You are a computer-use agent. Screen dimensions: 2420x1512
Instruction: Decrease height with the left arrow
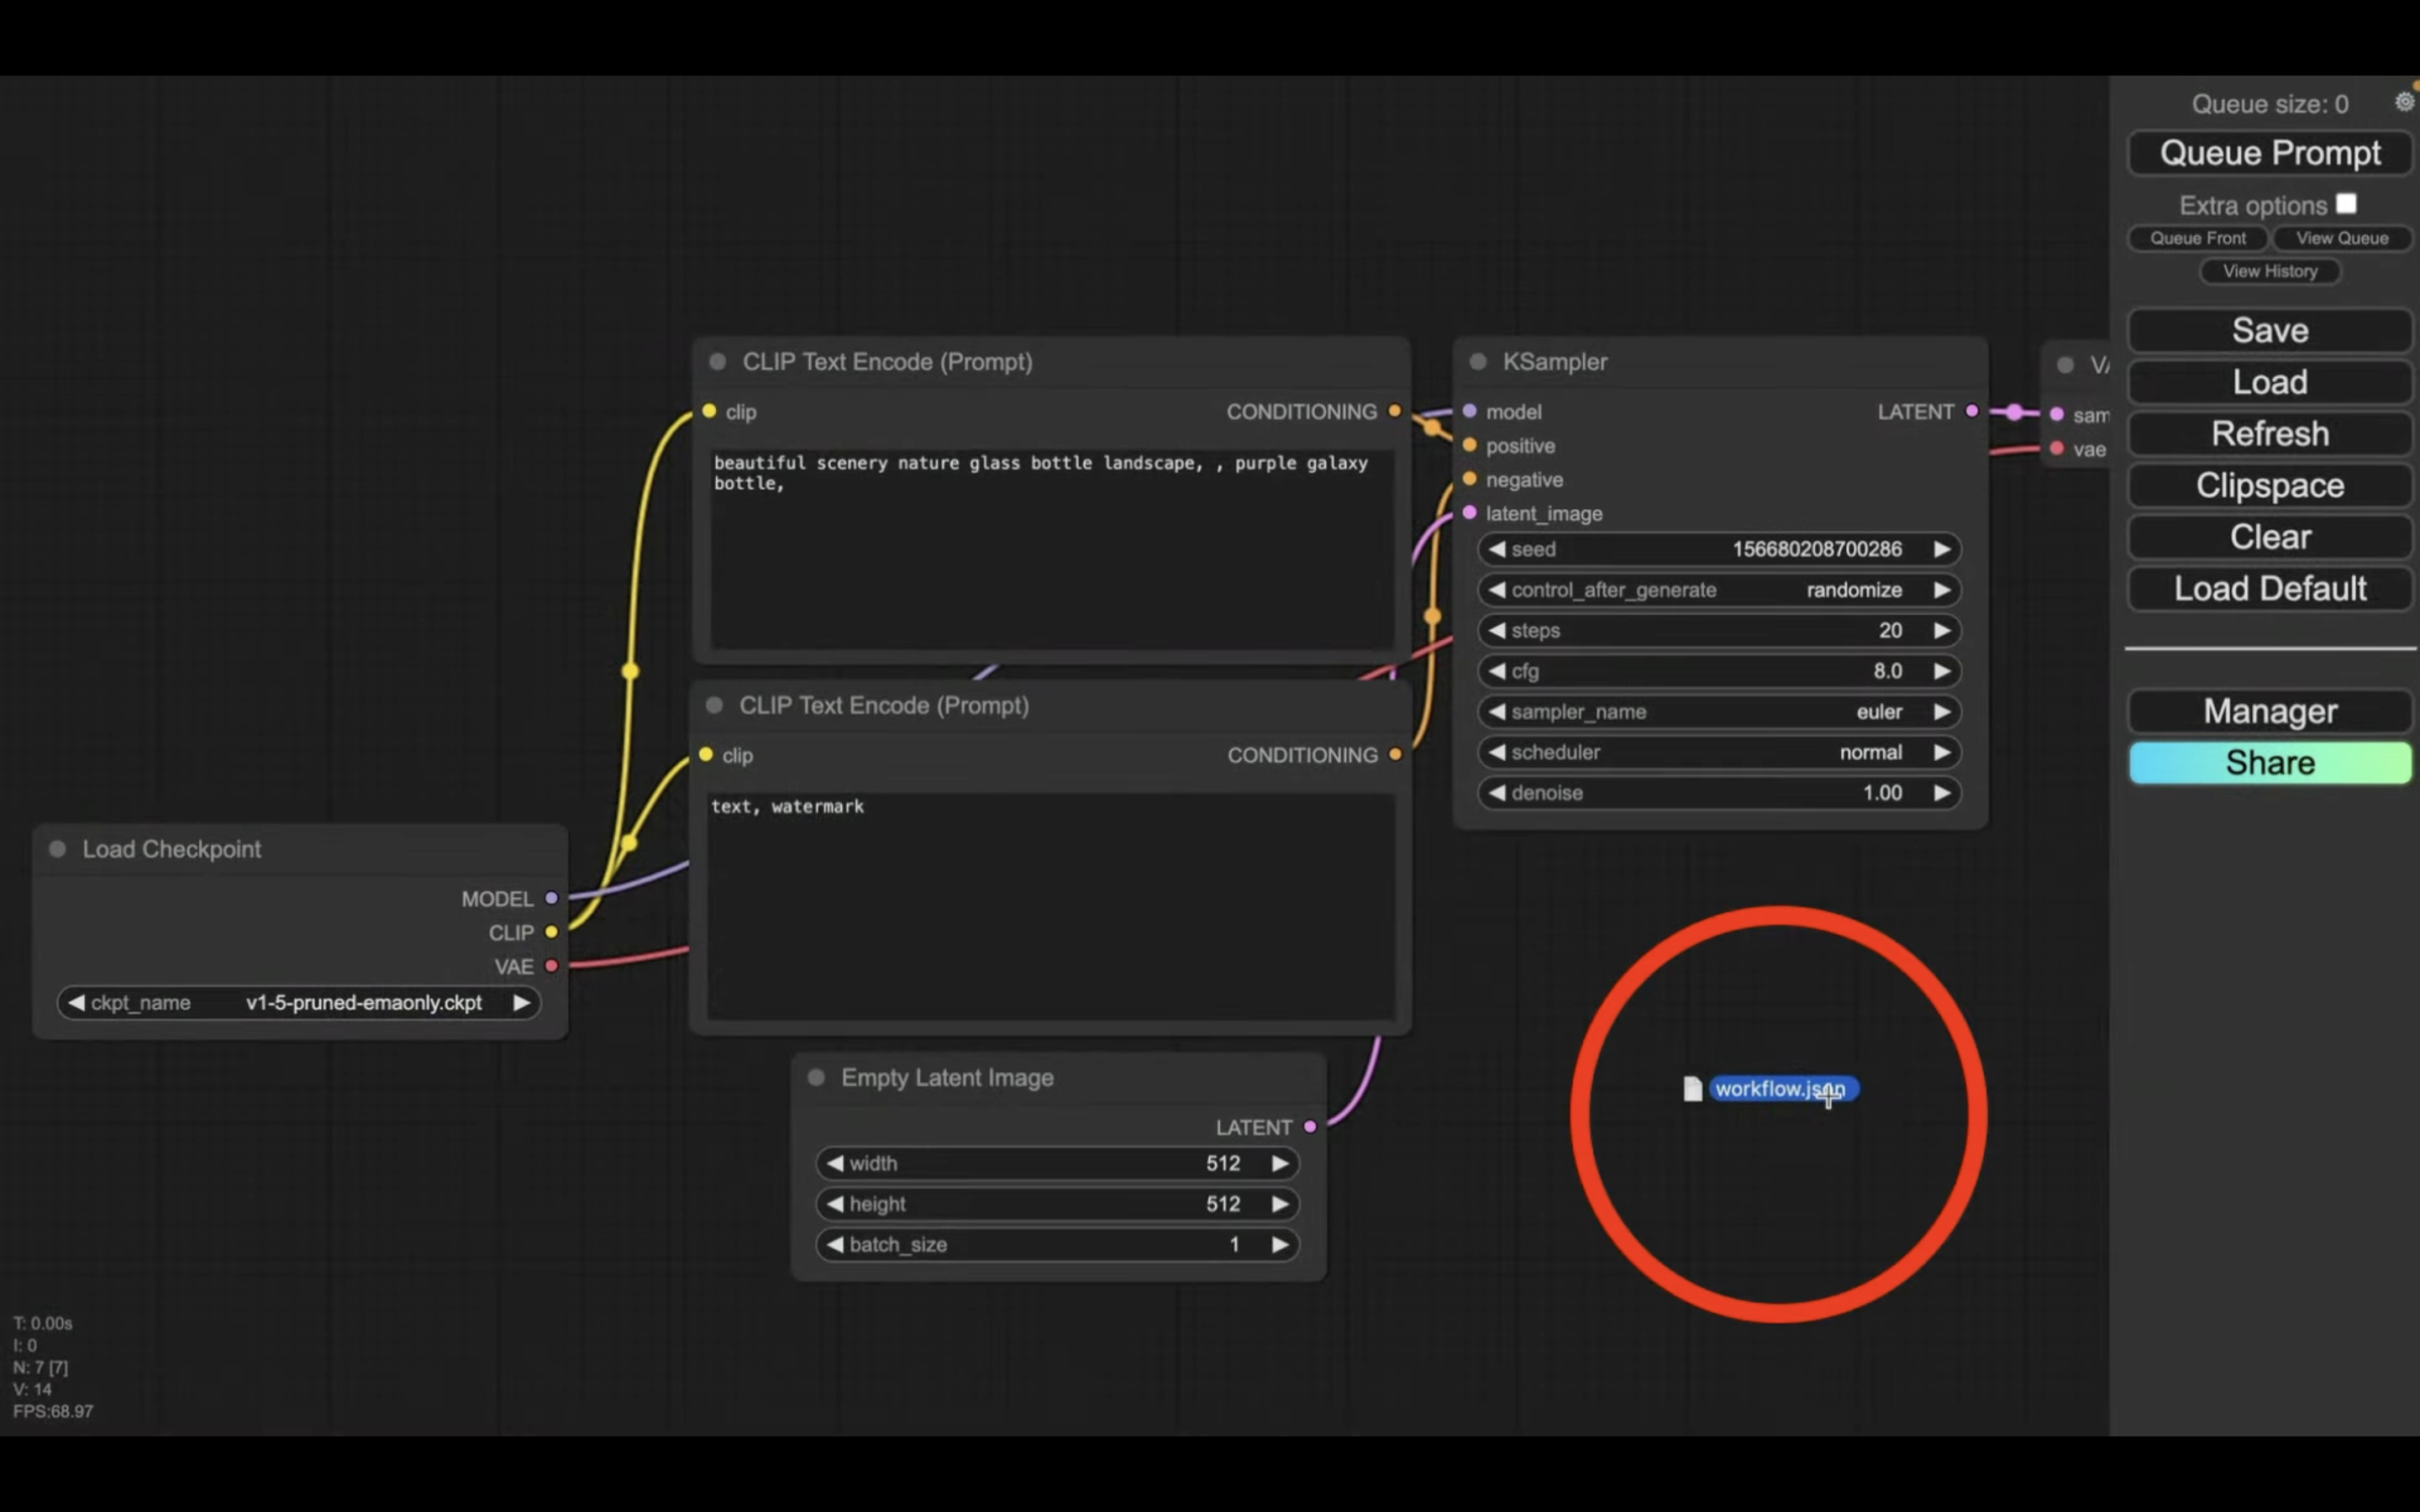click(x=835, y=1204)
